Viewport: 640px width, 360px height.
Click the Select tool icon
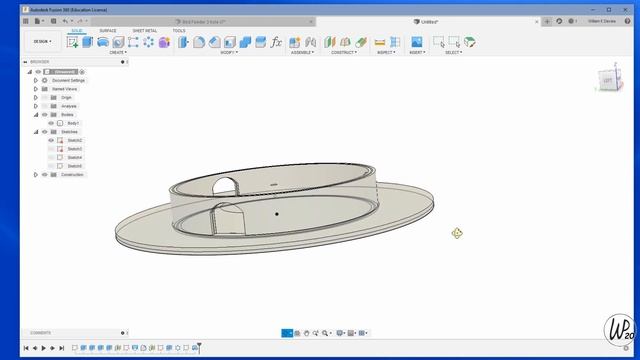pyautogui.click(x=439, y=42)
